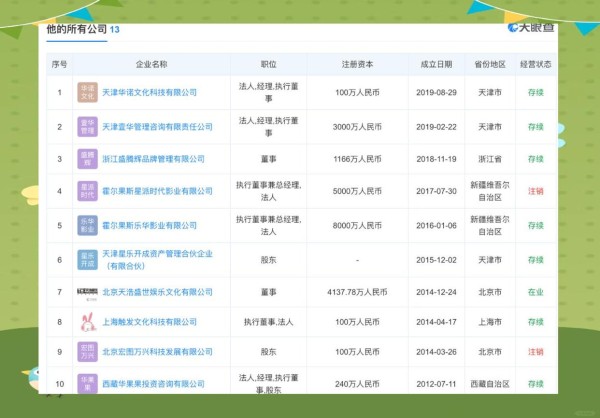
Task: Click the 成立日期 column header
Action: [x=436, y=64]
